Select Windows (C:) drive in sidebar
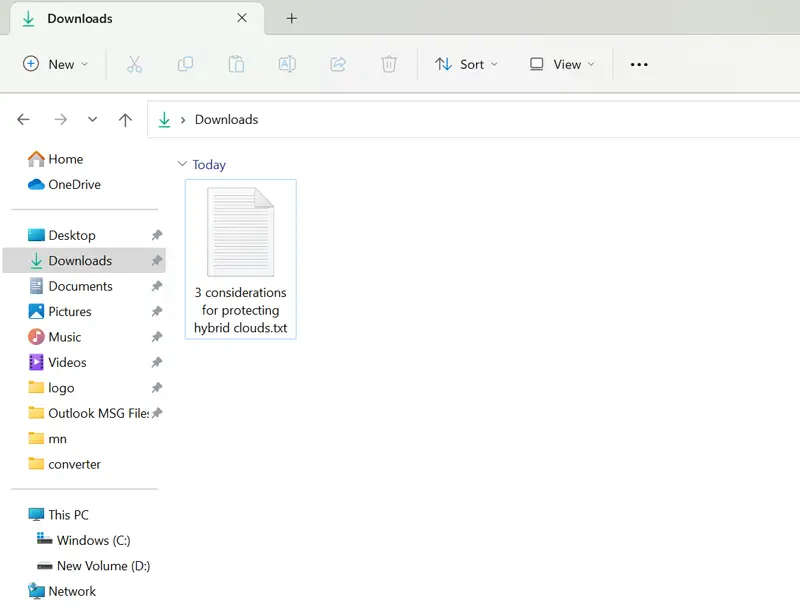Image resolution: width=800 pixels, height=613 pixels. [x=93, y=540]
